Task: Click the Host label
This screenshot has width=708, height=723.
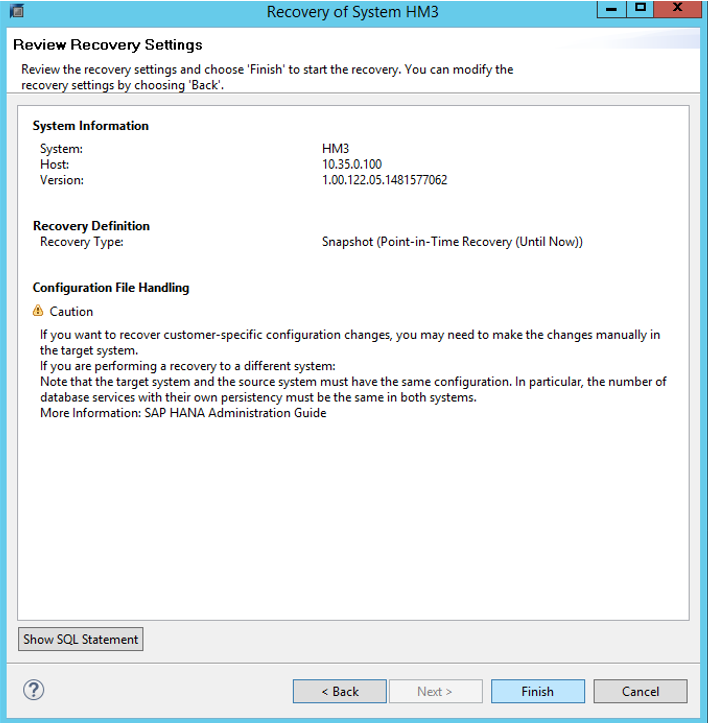Action: (54, 164)
